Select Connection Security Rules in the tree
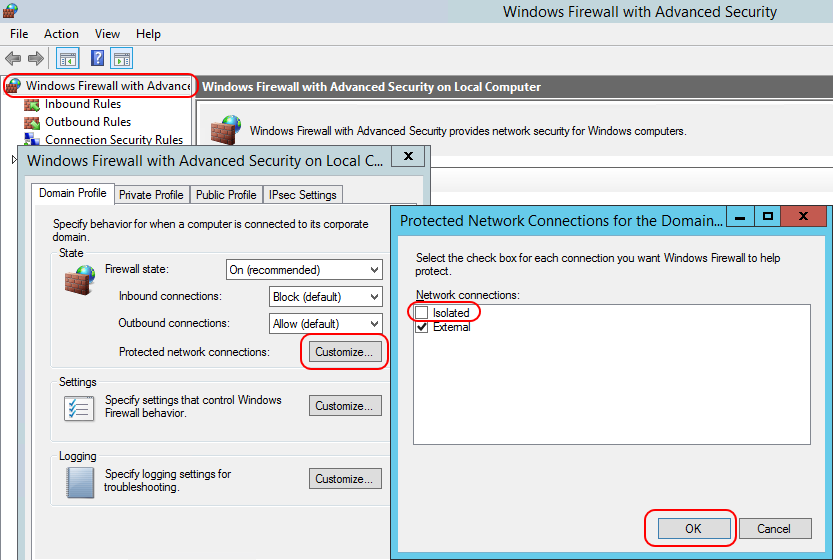Viewport: 833px width, 560px height. click(114, 140)
